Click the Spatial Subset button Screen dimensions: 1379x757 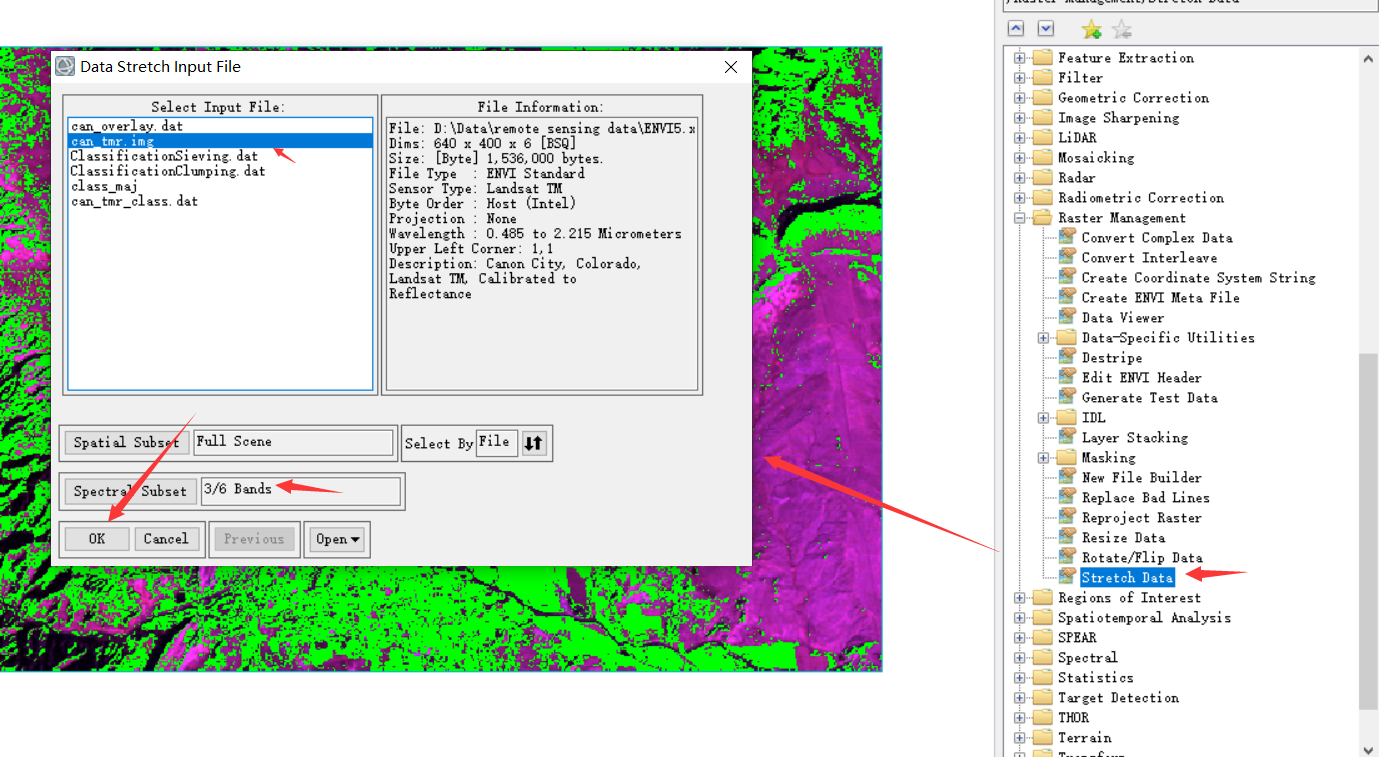click(126, 443)
